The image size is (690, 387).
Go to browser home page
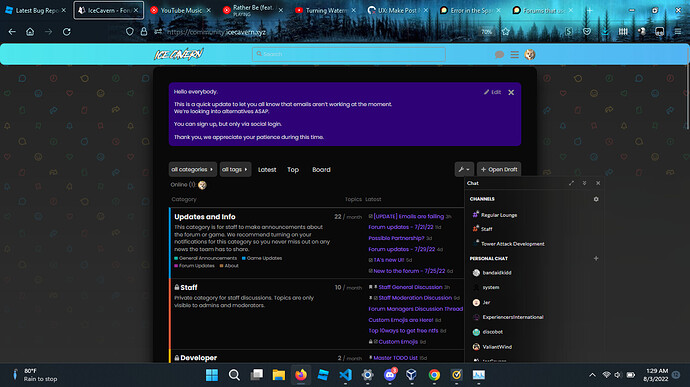coord(30,32)
